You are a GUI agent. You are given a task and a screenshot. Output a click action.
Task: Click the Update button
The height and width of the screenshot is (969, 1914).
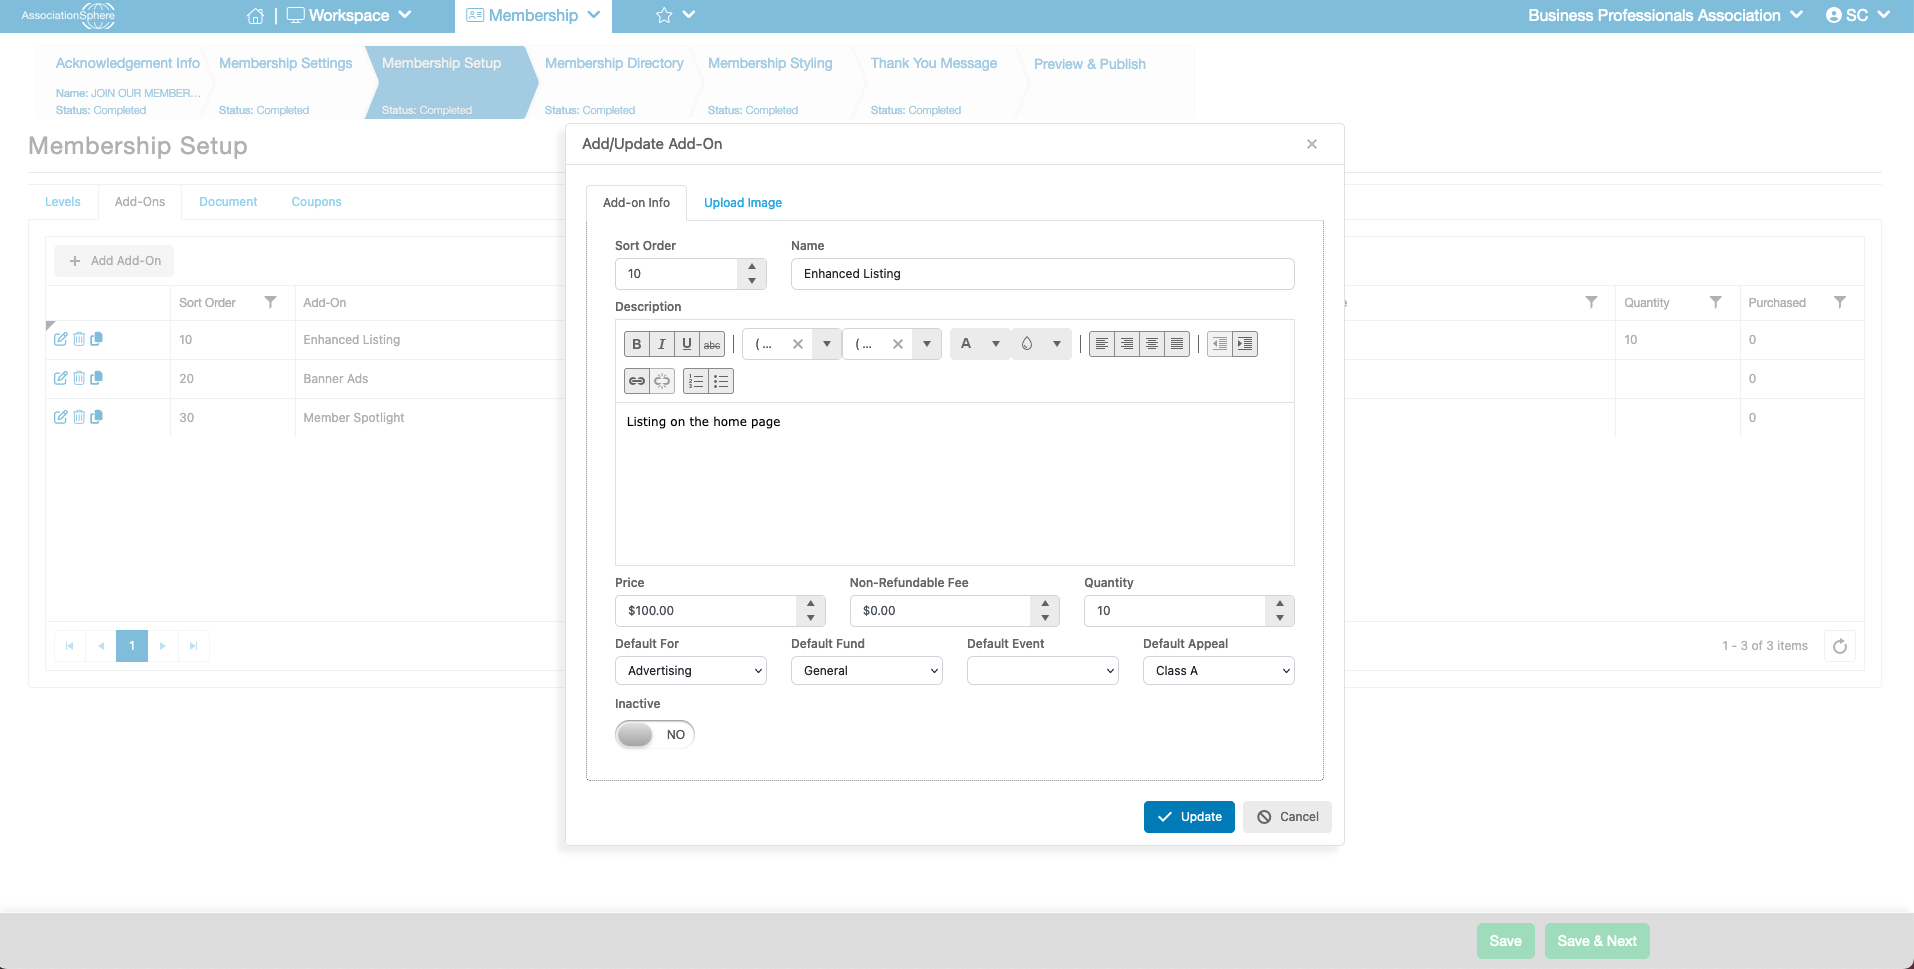(x=1190, y=817)
